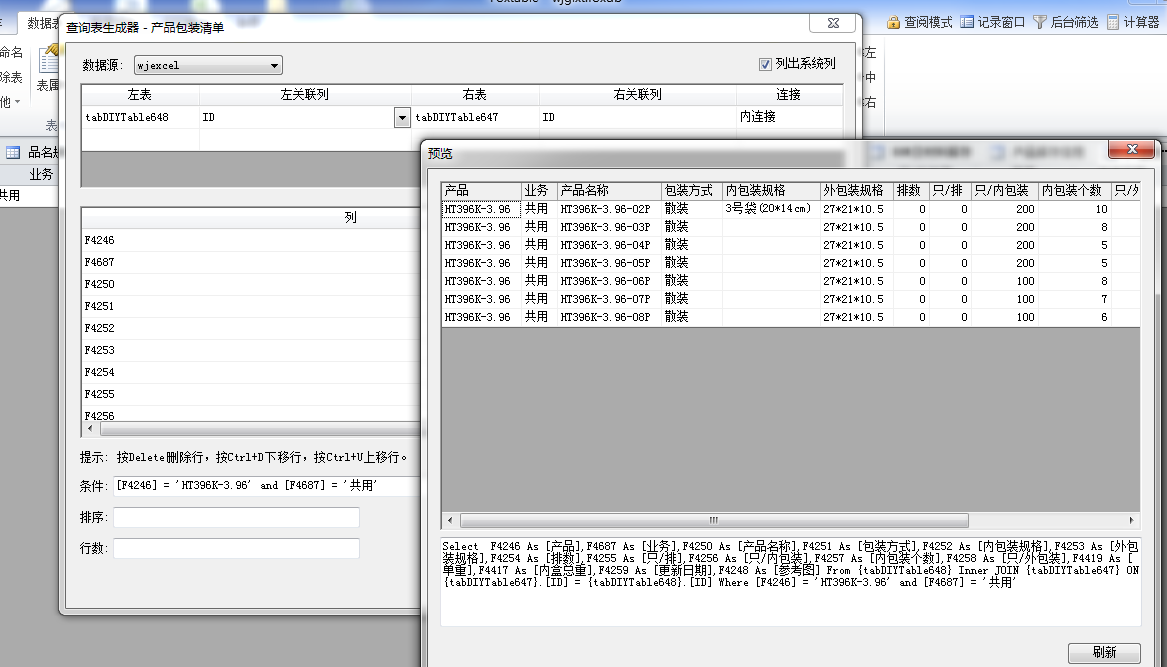The image size is (1167, 667).
Task: Select the 内连接 join type cell
Action: (788, 117)
